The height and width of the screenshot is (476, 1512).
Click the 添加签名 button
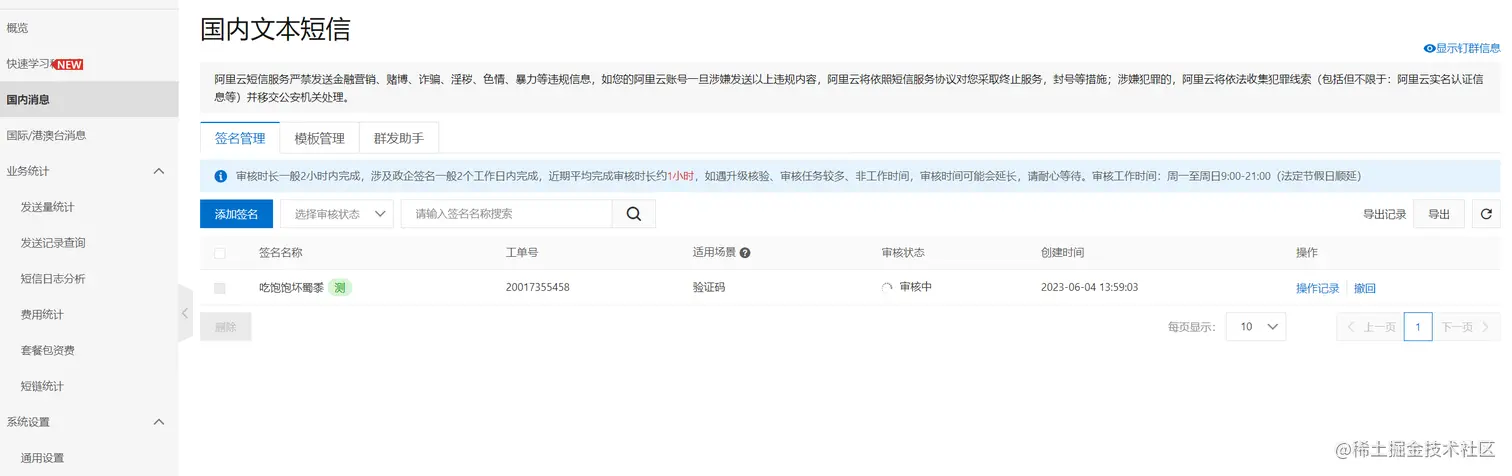236,214
